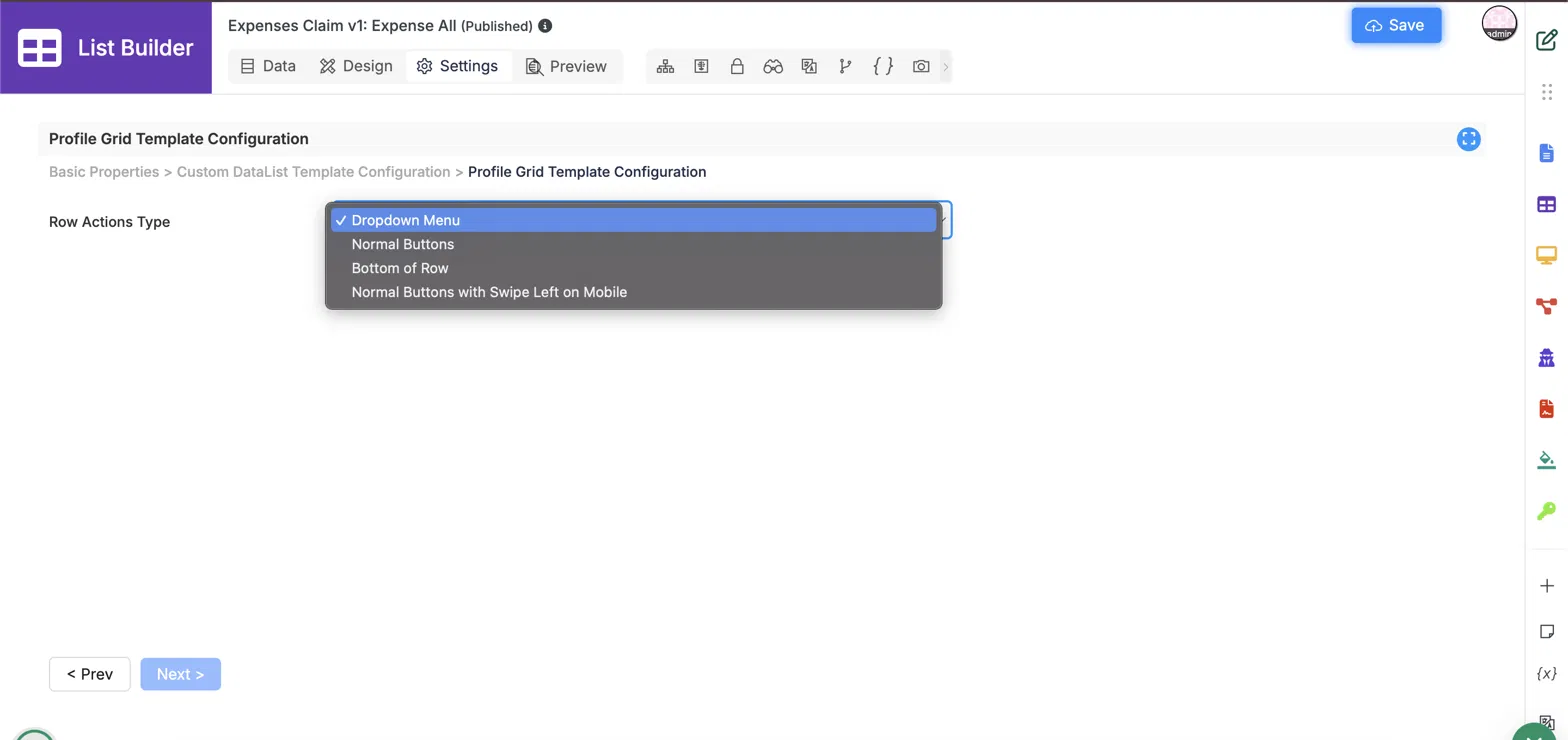1568x740 pixels.
Task: Toggle fullscreen with the blue expand icon
Action: pos(1468,139)
